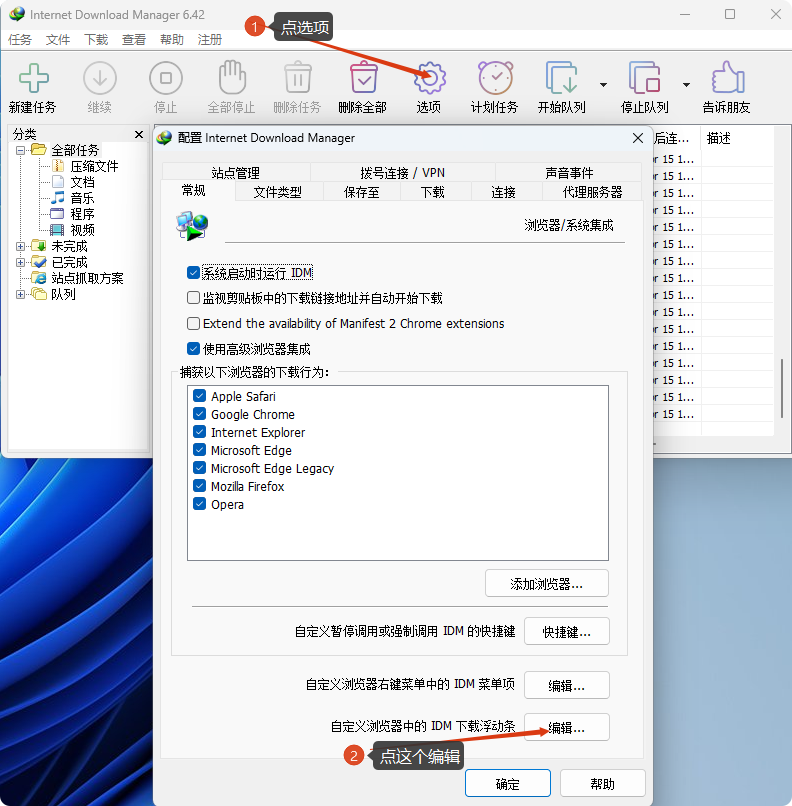Close the 分类 category side panel
This screenshot has height=806, width=792.
pyautogui.click(x=139, y=134)
